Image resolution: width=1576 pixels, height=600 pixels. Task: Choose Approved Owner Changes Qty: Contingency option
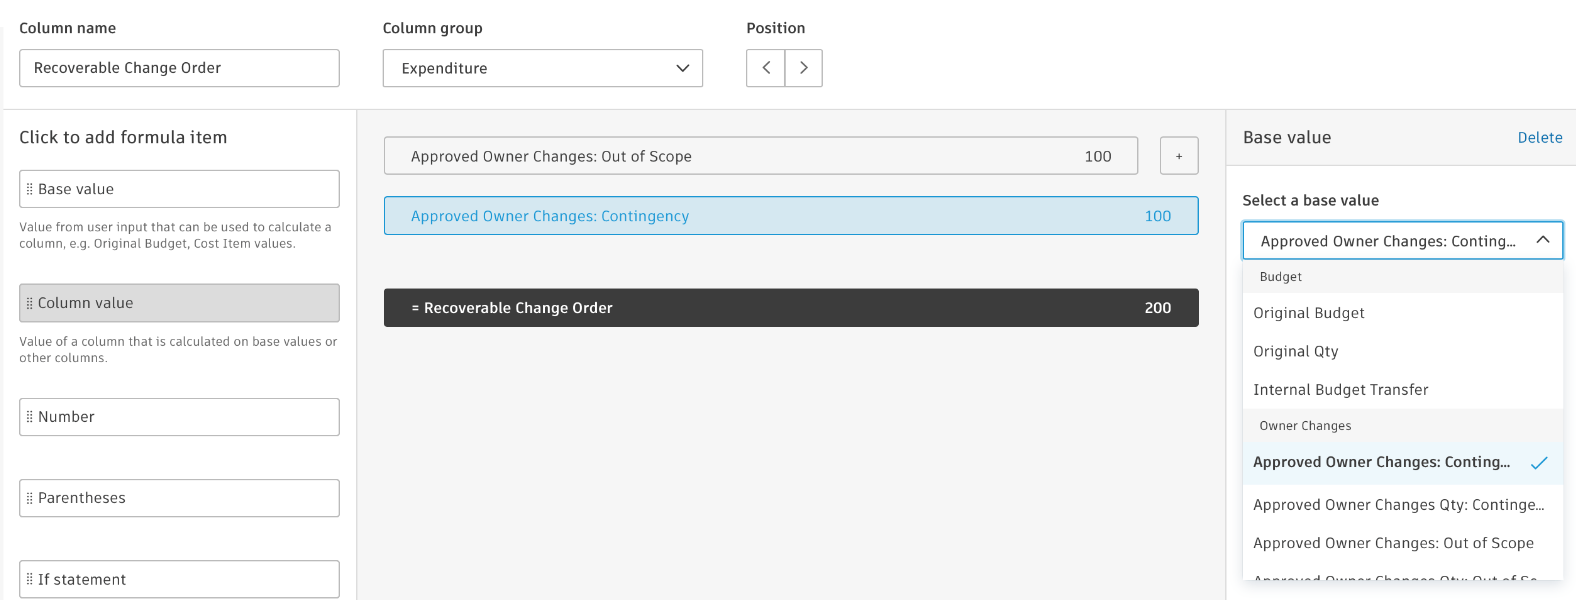point(1398,505)
